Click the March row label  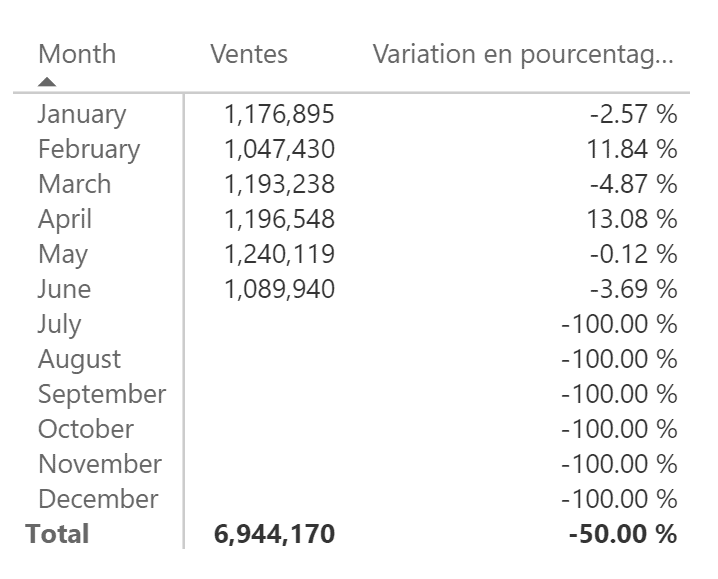click(x=75, y=184)
